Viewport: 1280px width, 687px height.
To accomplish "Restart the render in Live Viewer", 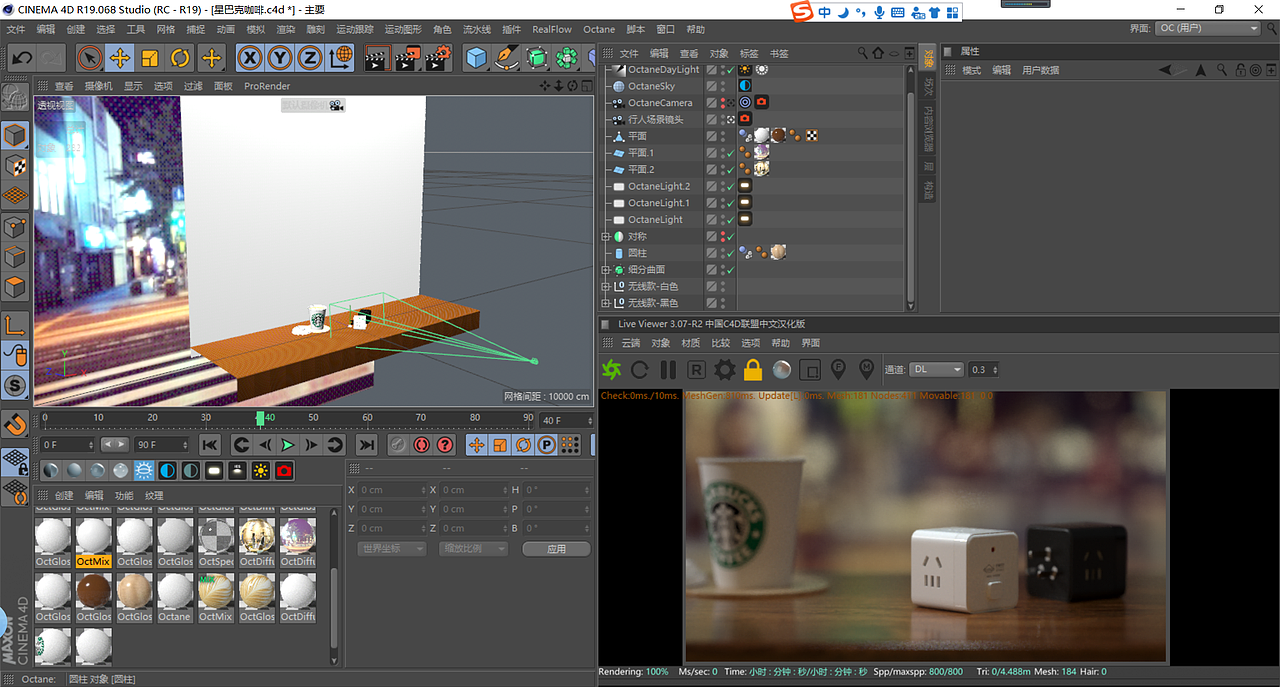I will point(639,370).
